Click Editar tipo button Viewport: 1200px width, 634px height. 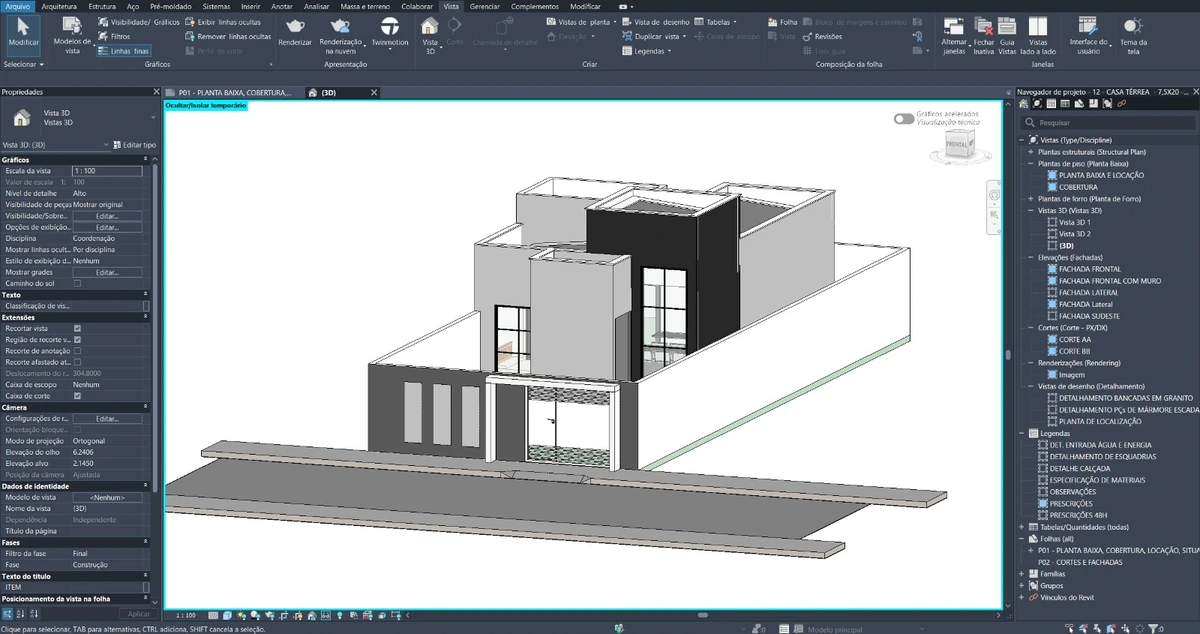point(134,145)
